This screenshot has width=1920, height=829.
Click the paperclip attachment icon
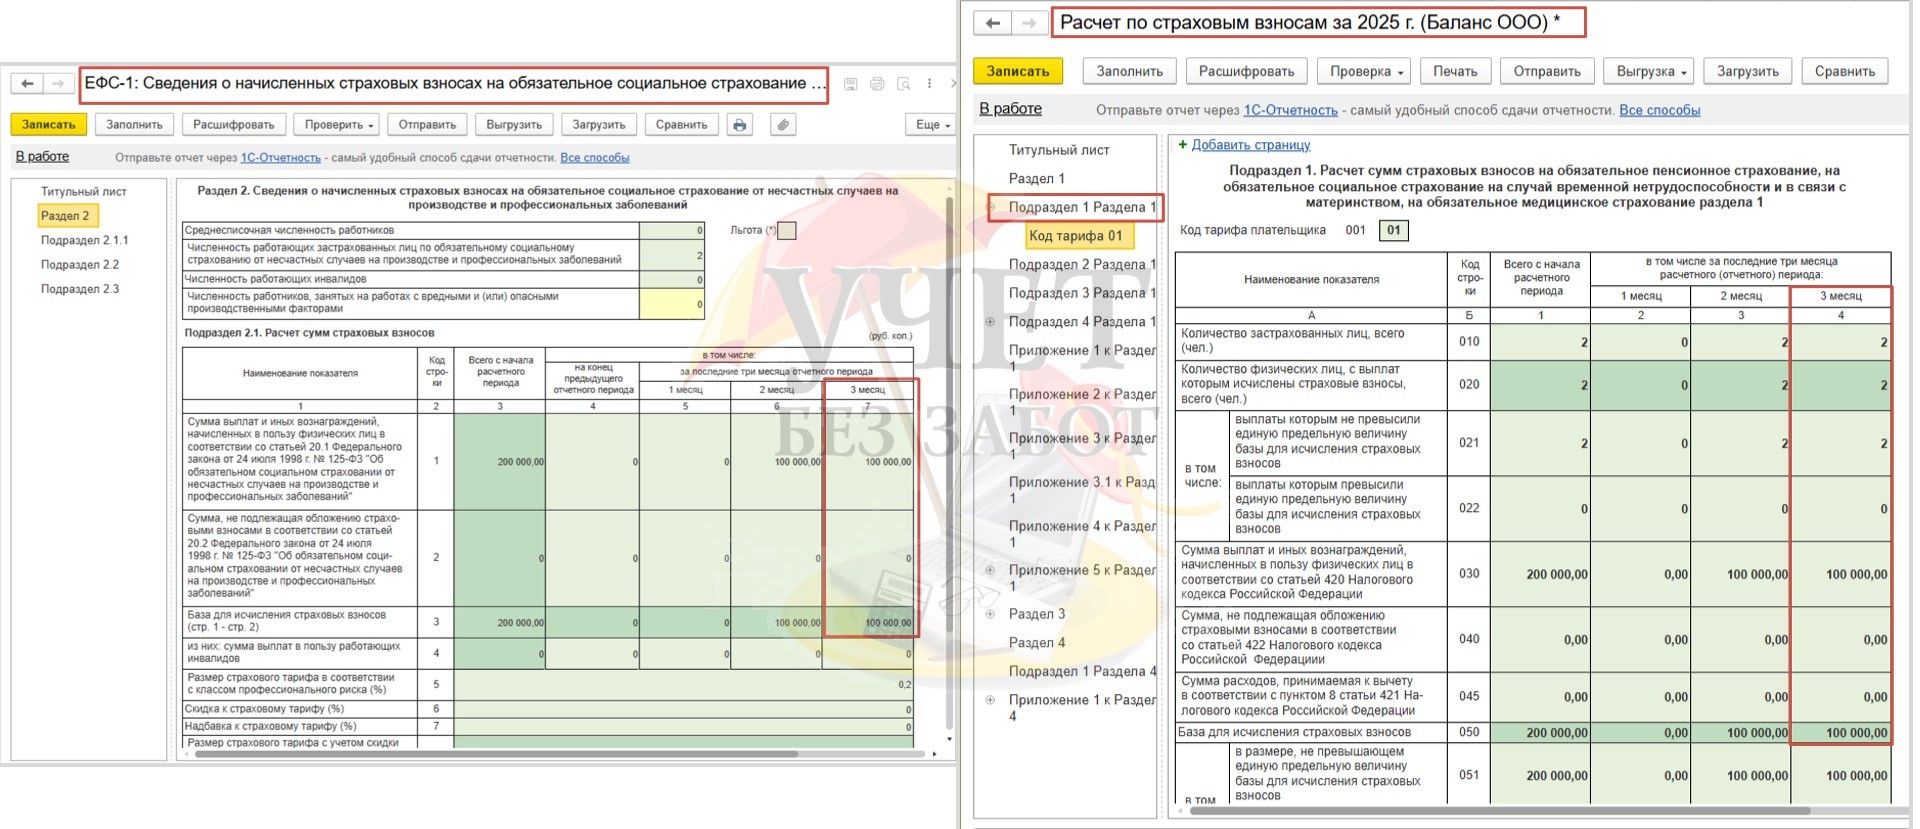[783, 125]
